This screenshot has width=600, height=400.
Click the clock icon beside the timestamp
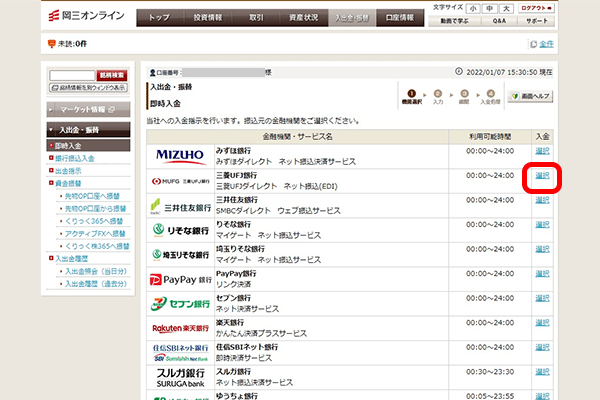(459, 72)
